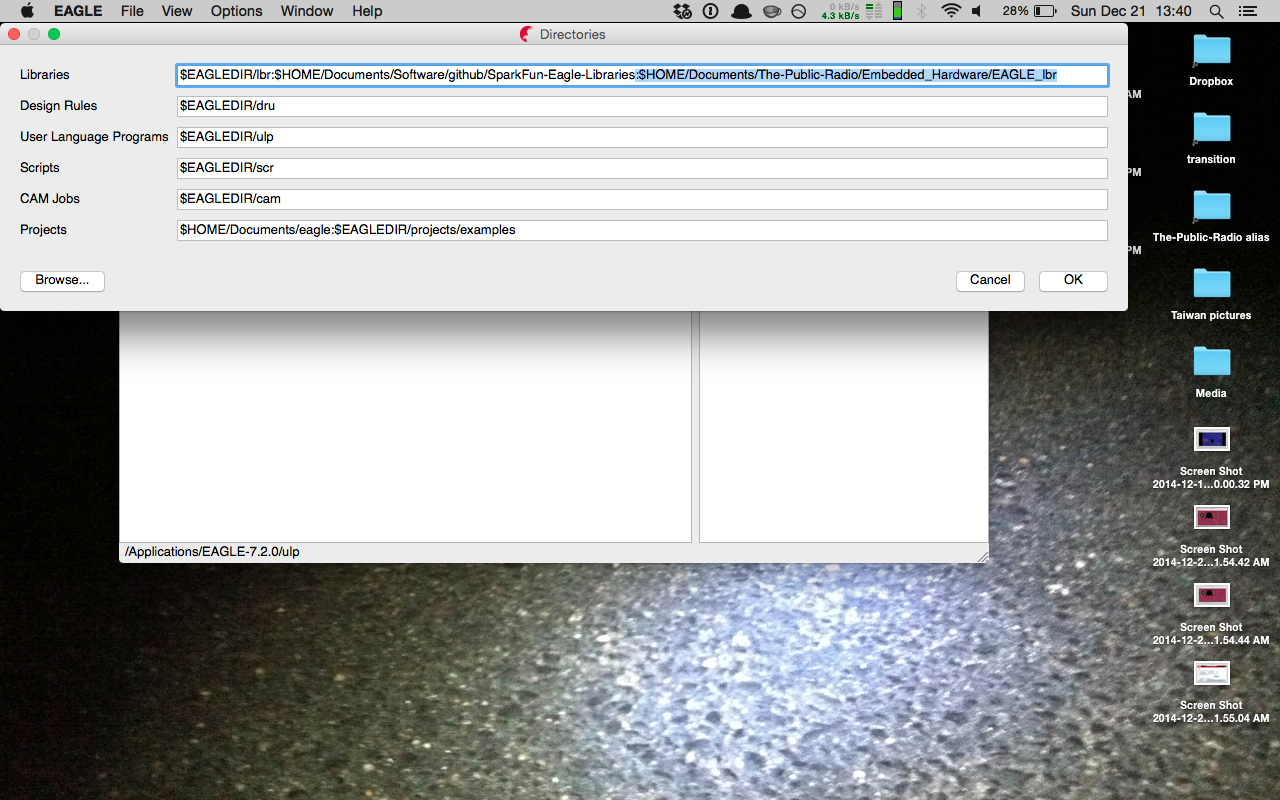
Task: Click the 28% battery status icon
Action: (x=1029, y=11)
